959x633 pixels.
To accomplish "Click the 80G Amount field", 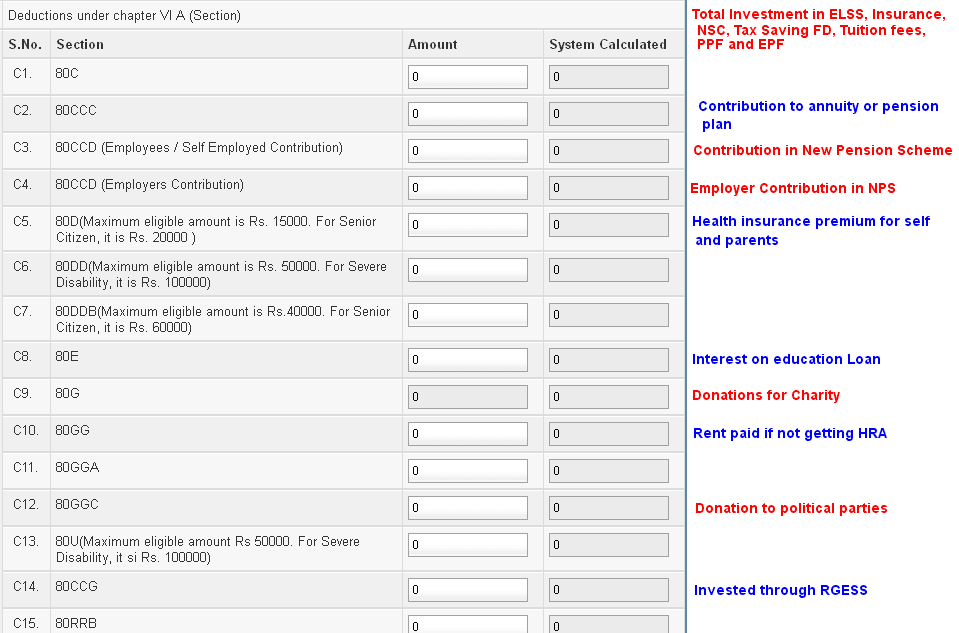I will click(x=468, y=397).
